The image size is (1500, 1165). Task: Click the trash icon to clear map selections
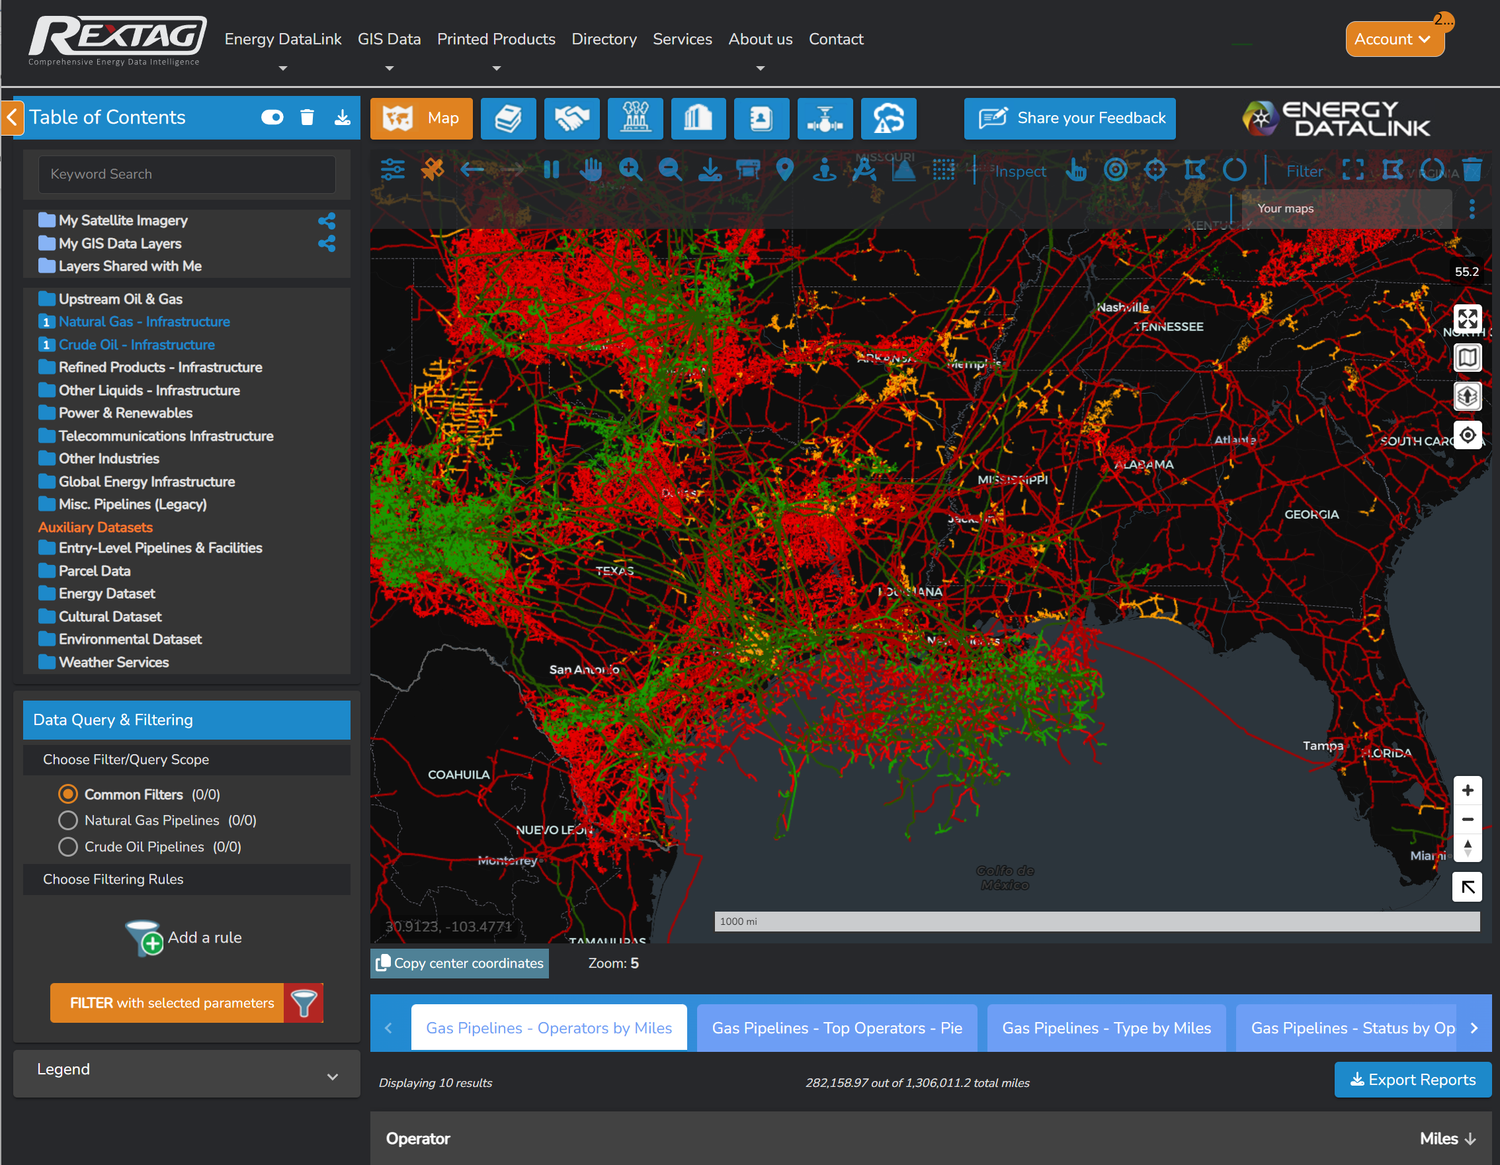pos(1472,170)
